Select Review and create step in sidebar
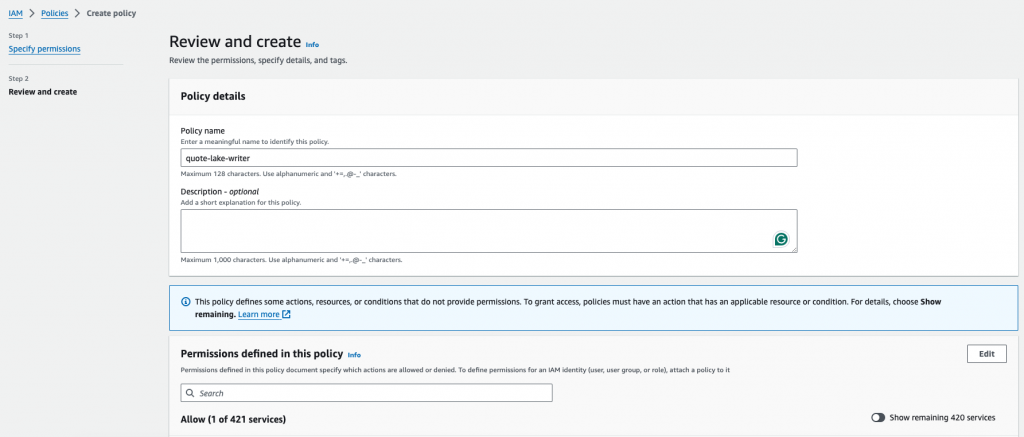Image resolution: width=1024 pixels, height=437 pixels. click(42, 92)
